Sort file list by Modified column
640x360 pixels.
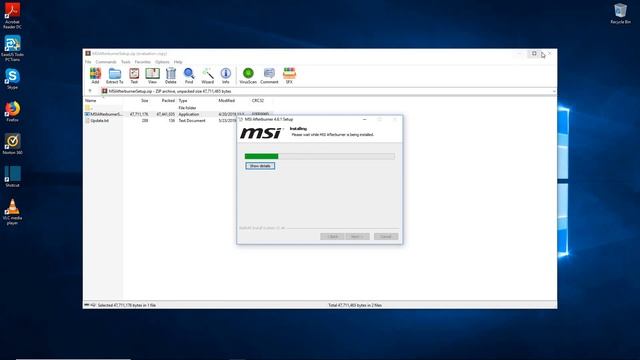pos(227,100)
